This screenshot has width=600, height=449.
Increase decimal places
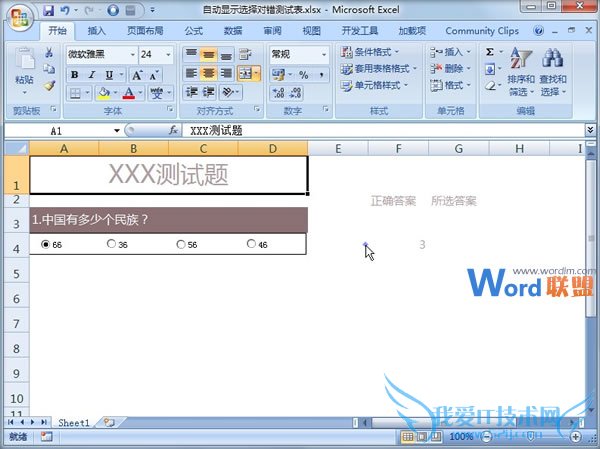(x=278, y=93)
